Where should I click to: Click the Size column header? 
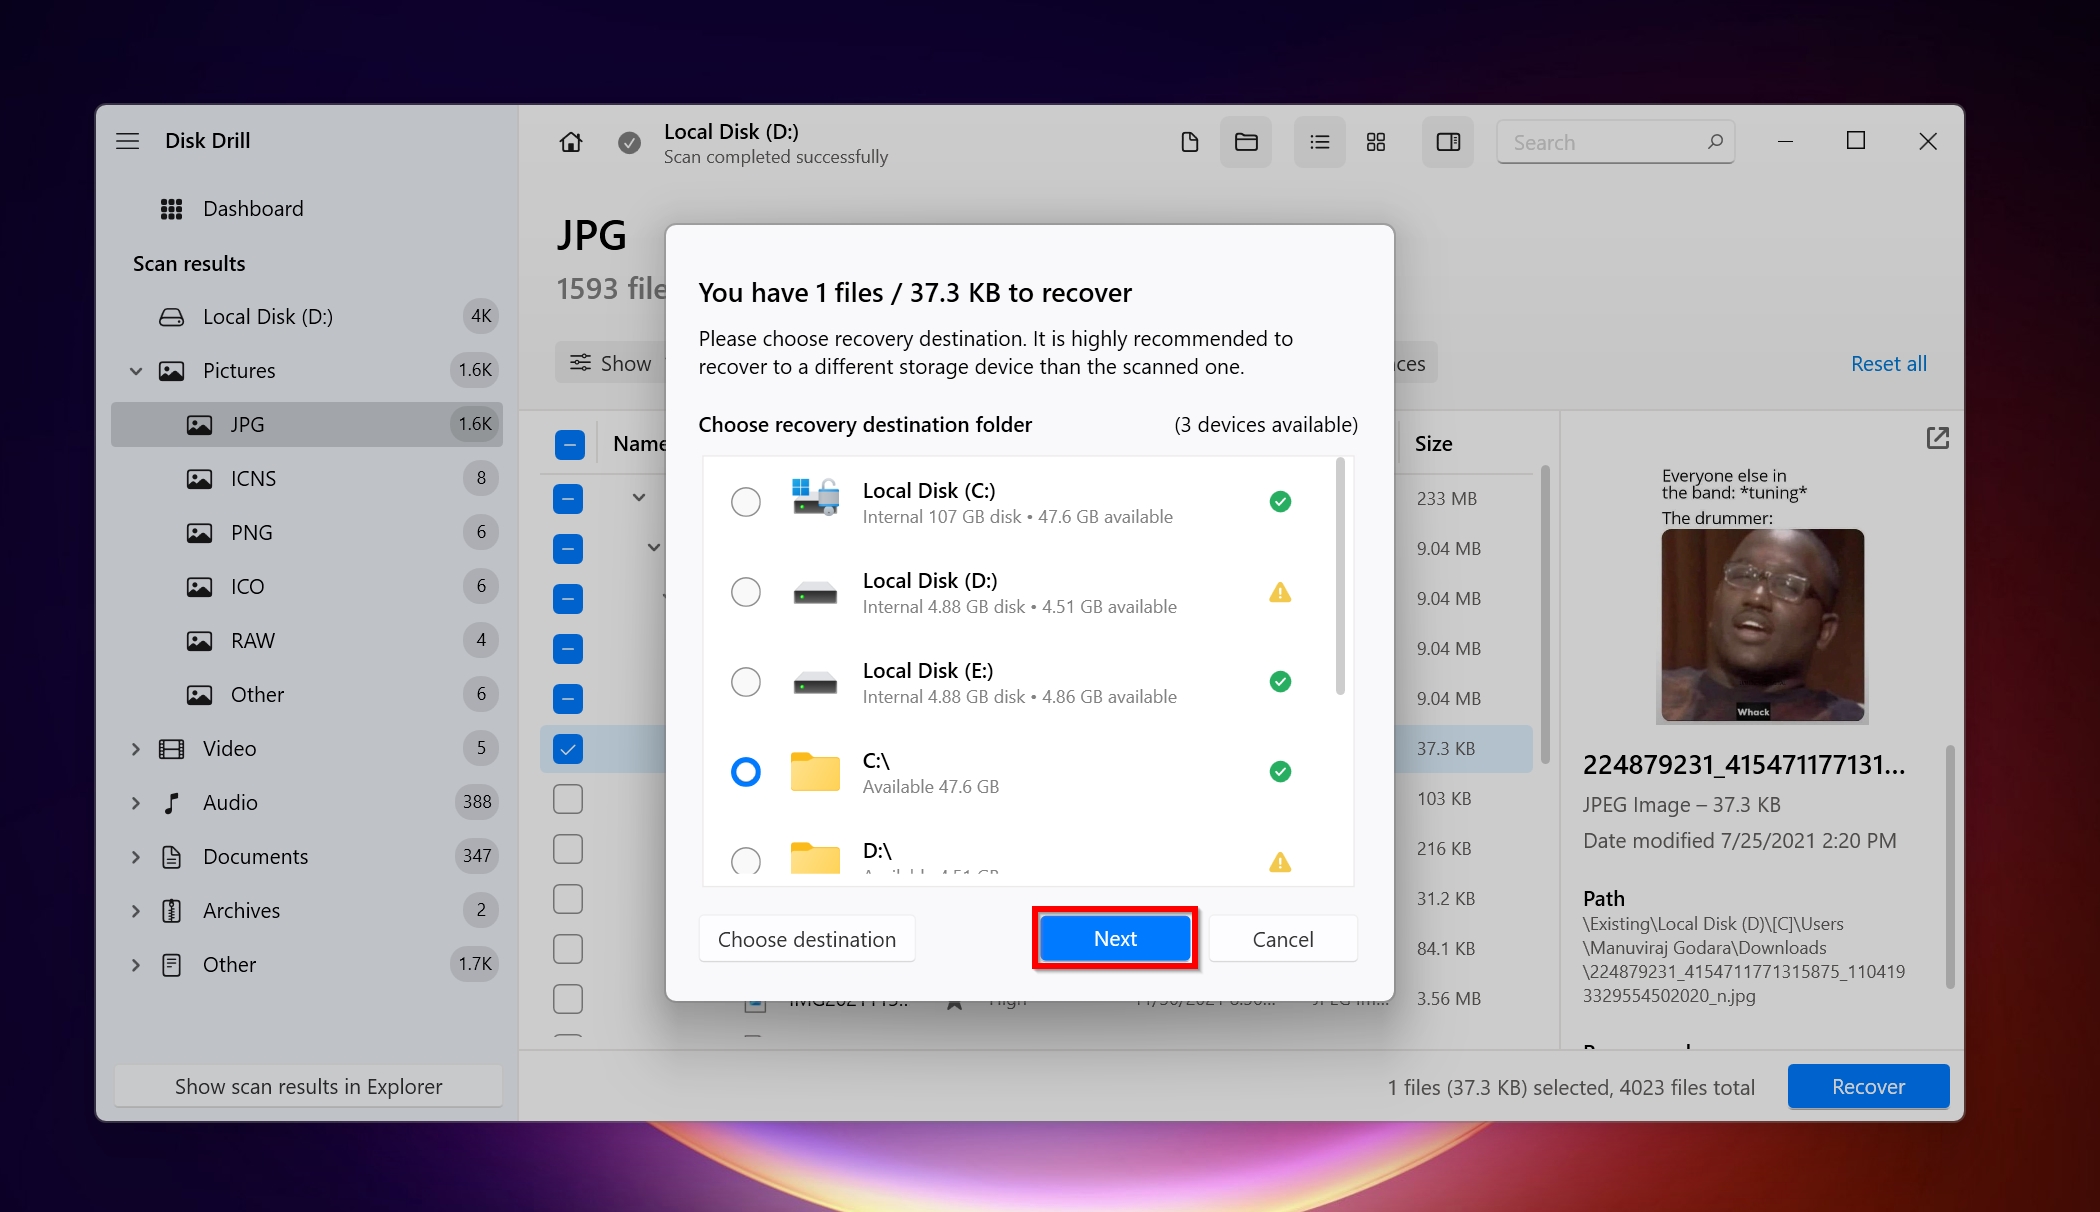point(1433,444)
